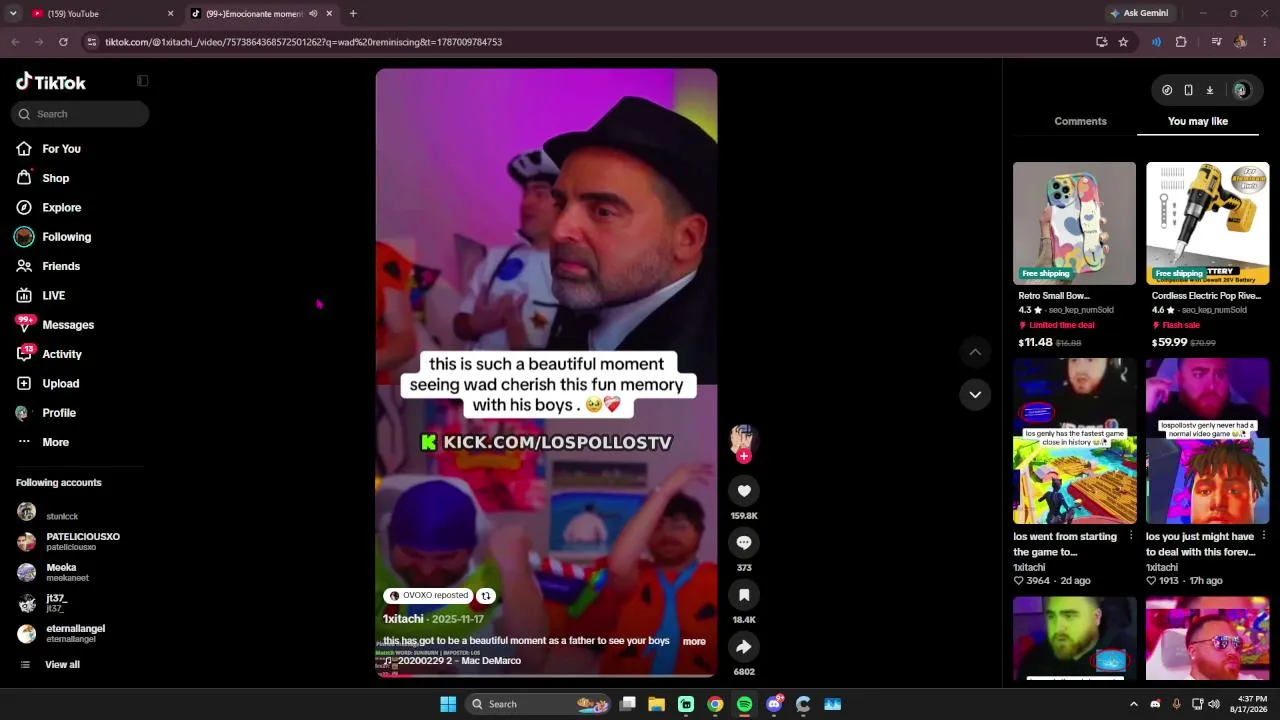
Task: Go to the next video
Action: pyautogui.click(x=975, y=394)
